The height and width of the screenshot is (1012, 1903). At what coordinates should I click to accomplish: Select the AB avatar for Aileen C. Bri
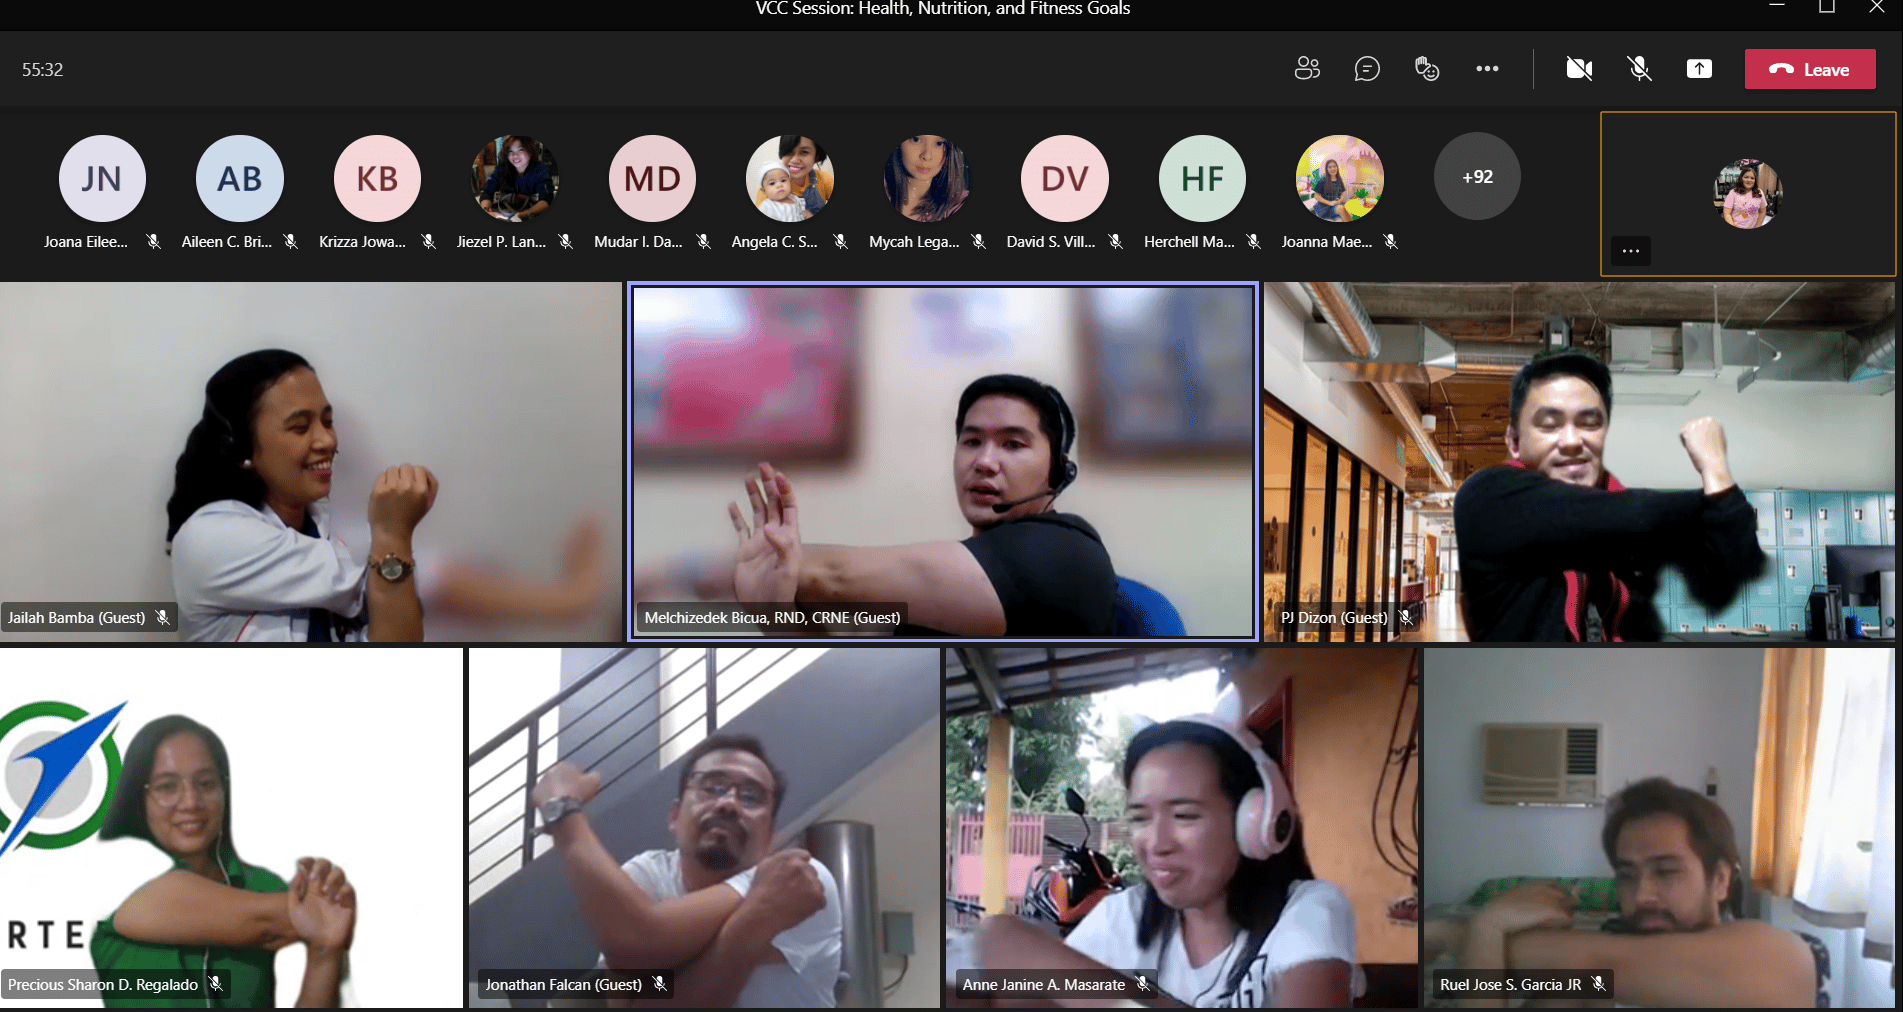pos(240,178)
